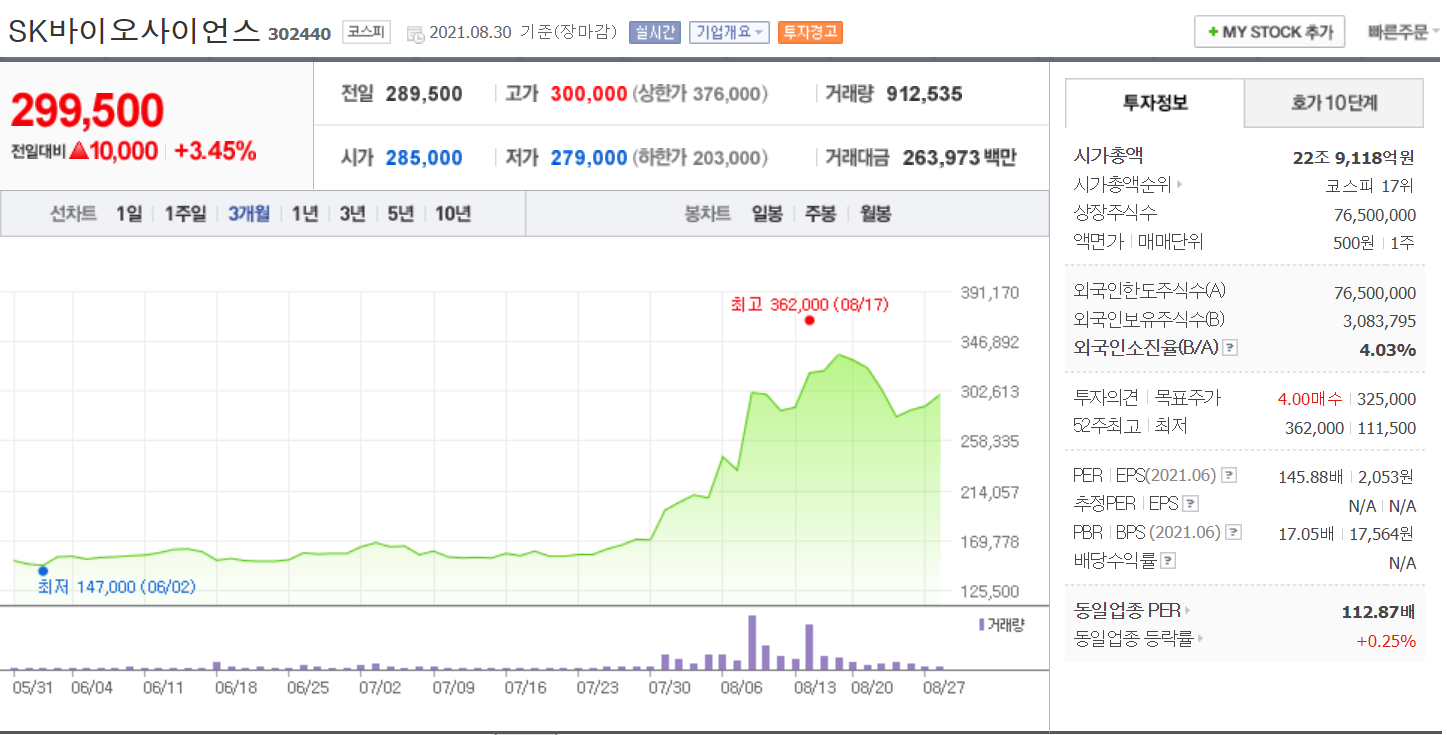Click the 저가 value 279,000

tap(588, 158)
